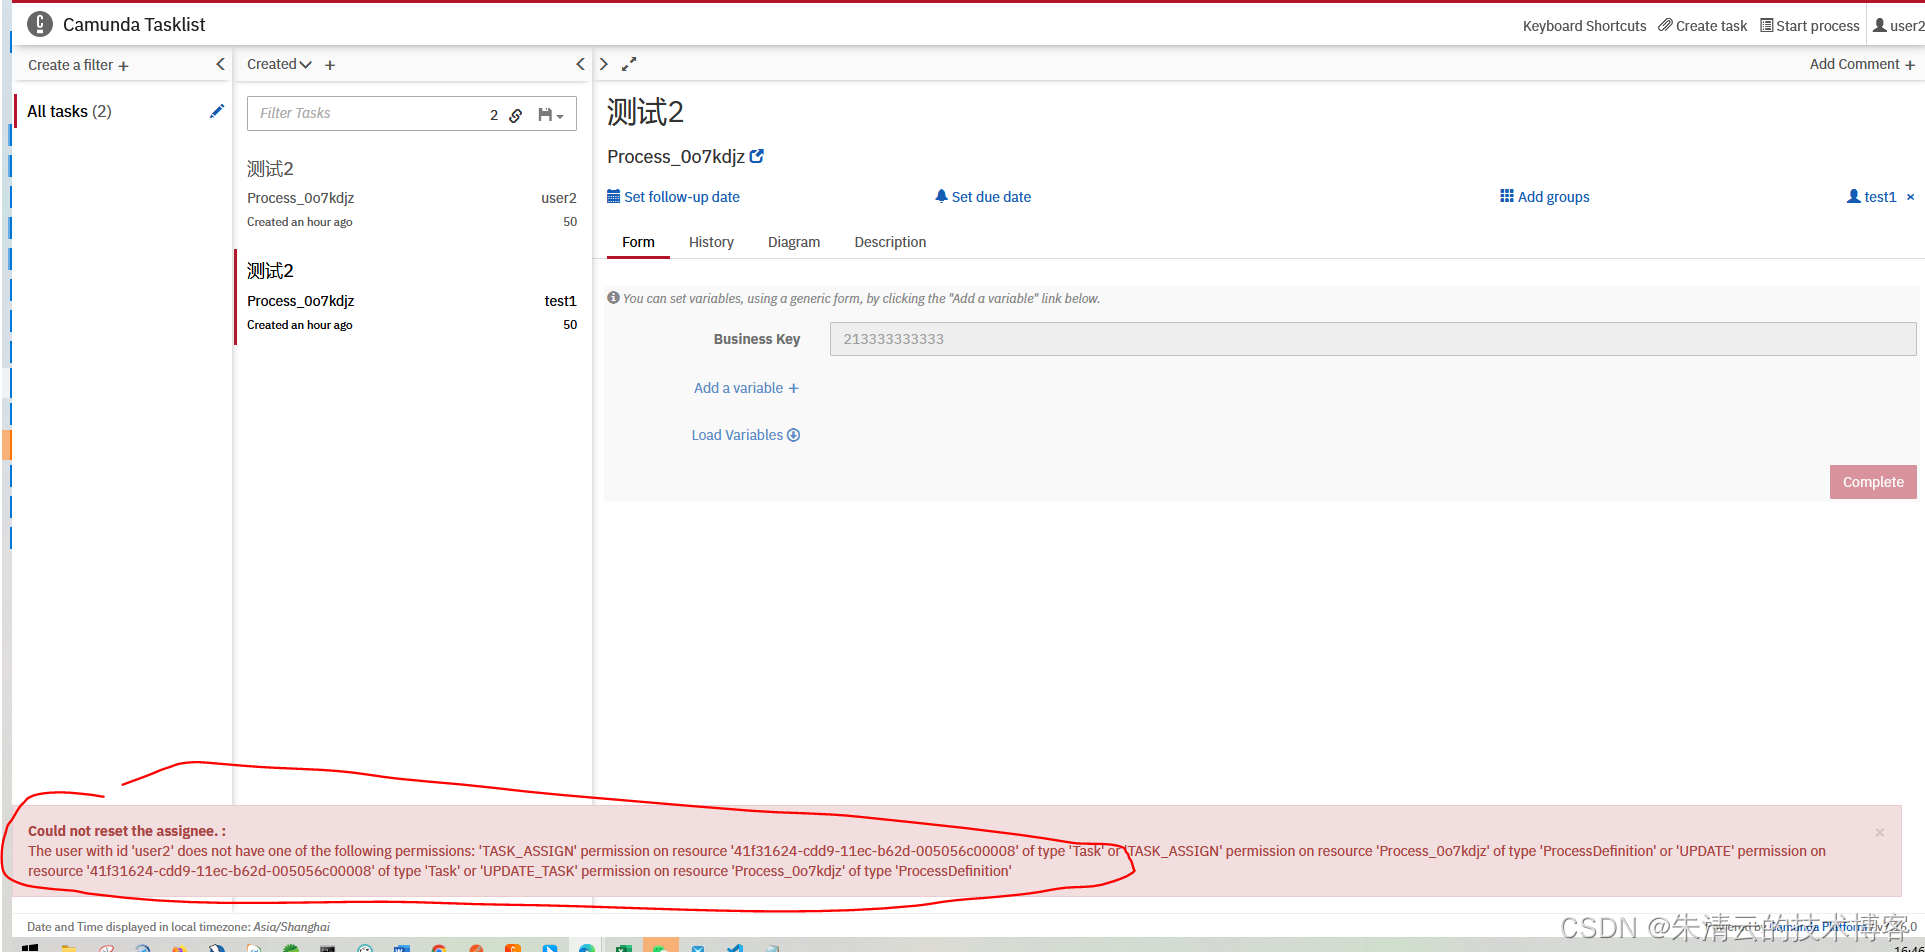Click the Business Key field
This screenshot has width=1925, height=952.
1373,339
